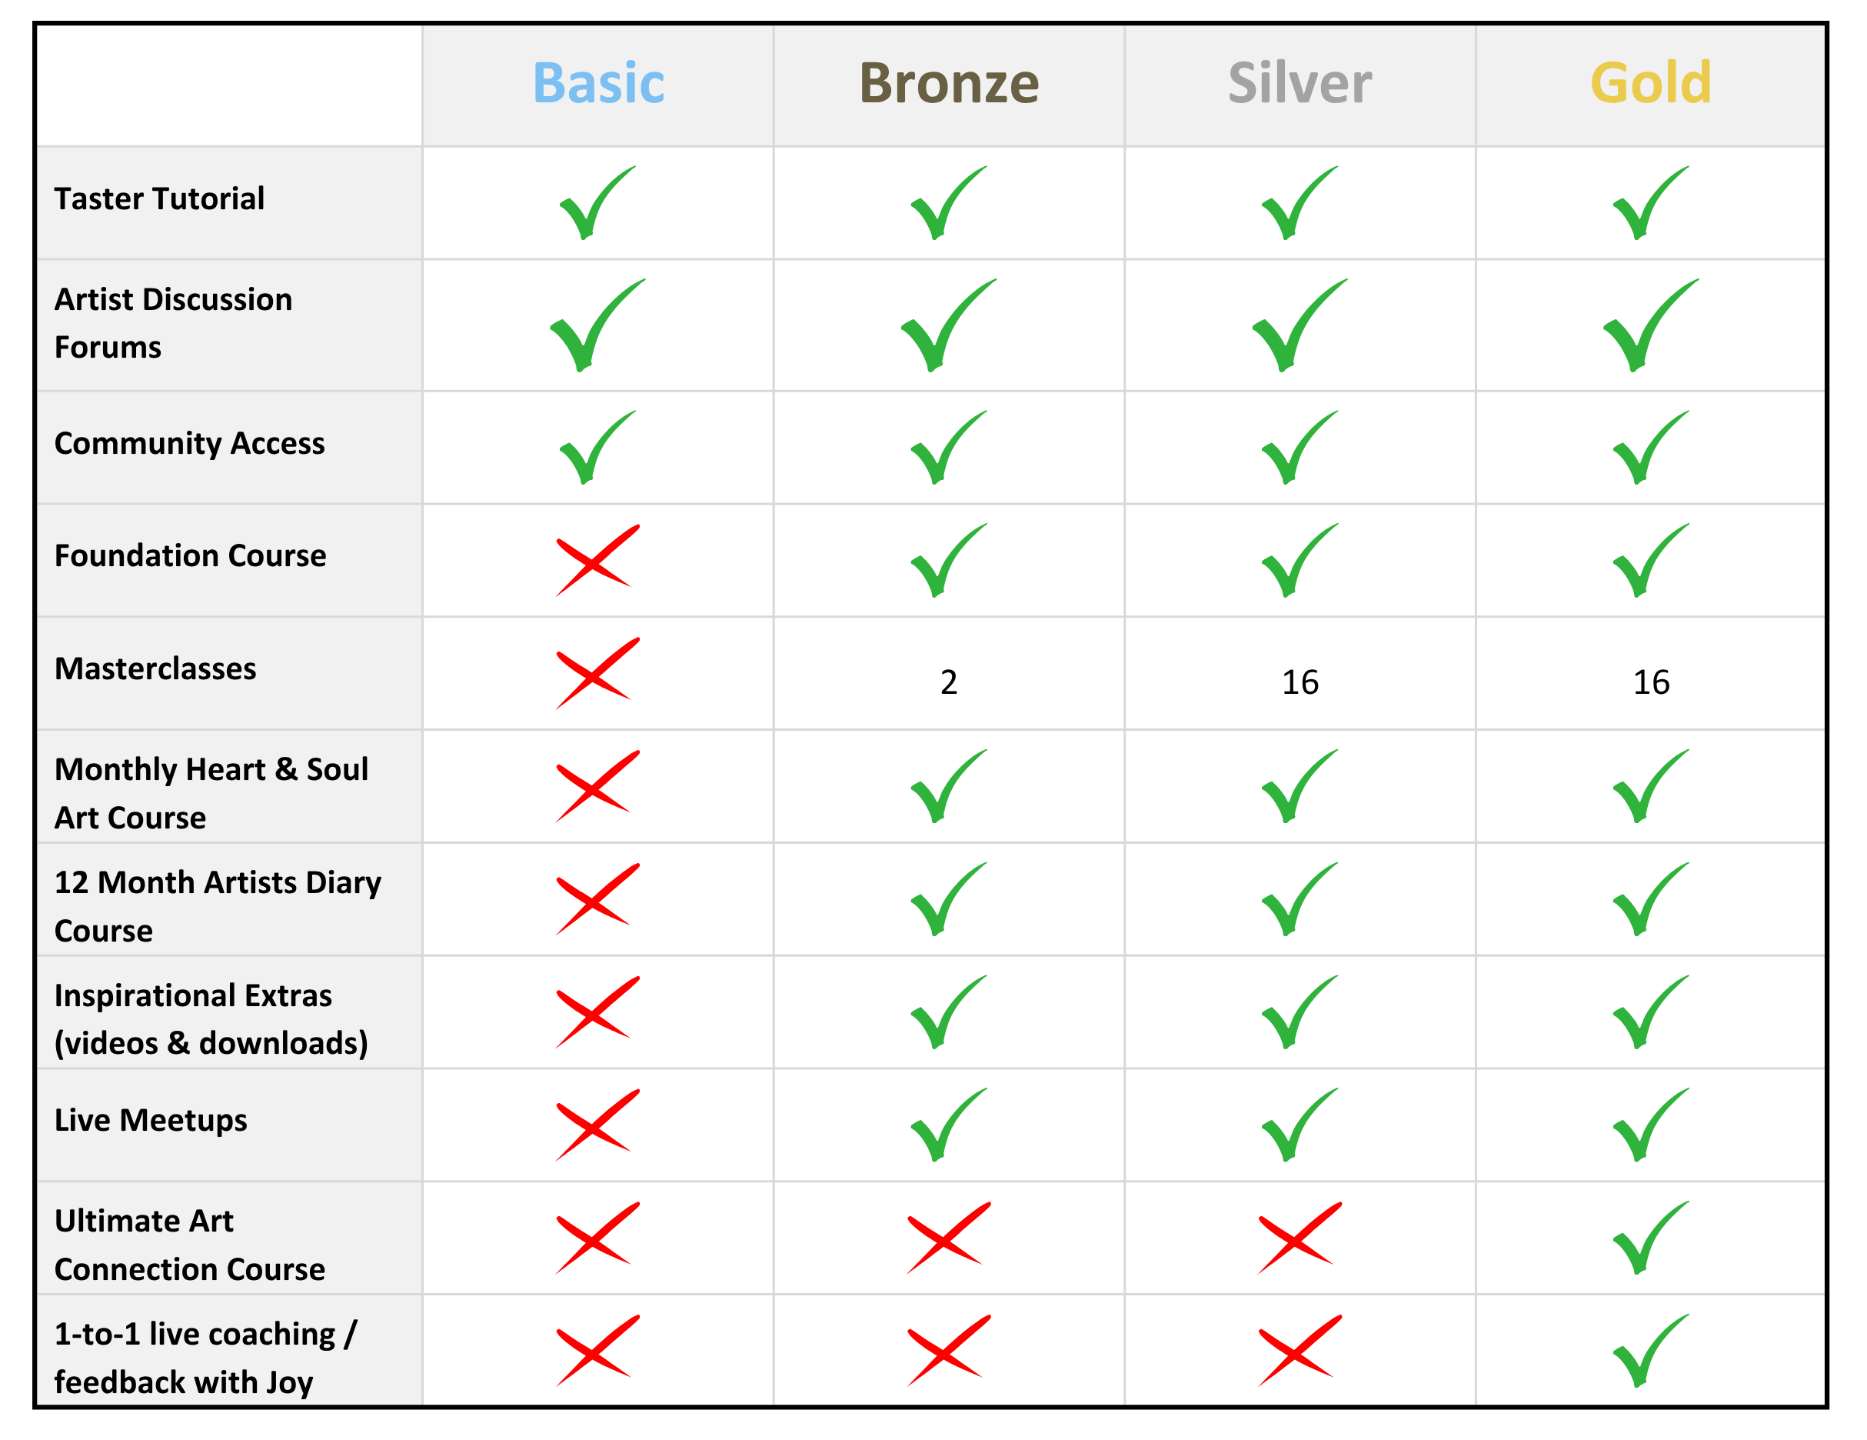Click Gold checkmark for 1-to-1 live coaching
Viewport: 1867px width, 1440px height.
point(1651,1351)
